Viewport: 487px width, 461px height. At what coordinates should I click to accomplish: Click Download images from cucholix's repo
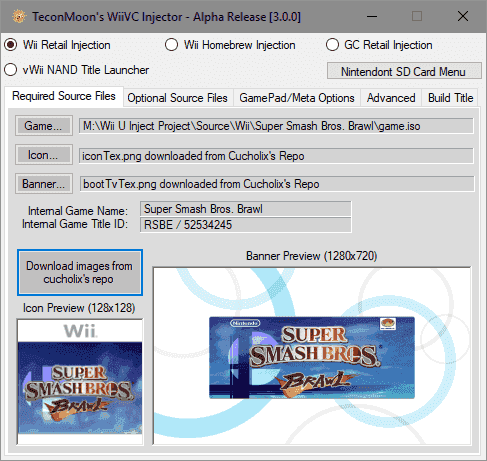[80, 273]
